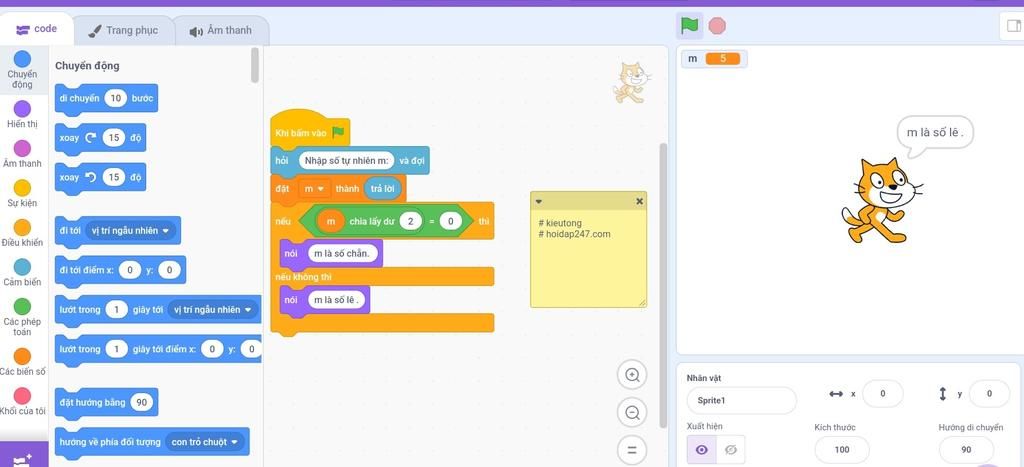1024x467 pixels.
Task: Select the Các phép toán category
Action: pyautogui.click(x=22, y=317)
